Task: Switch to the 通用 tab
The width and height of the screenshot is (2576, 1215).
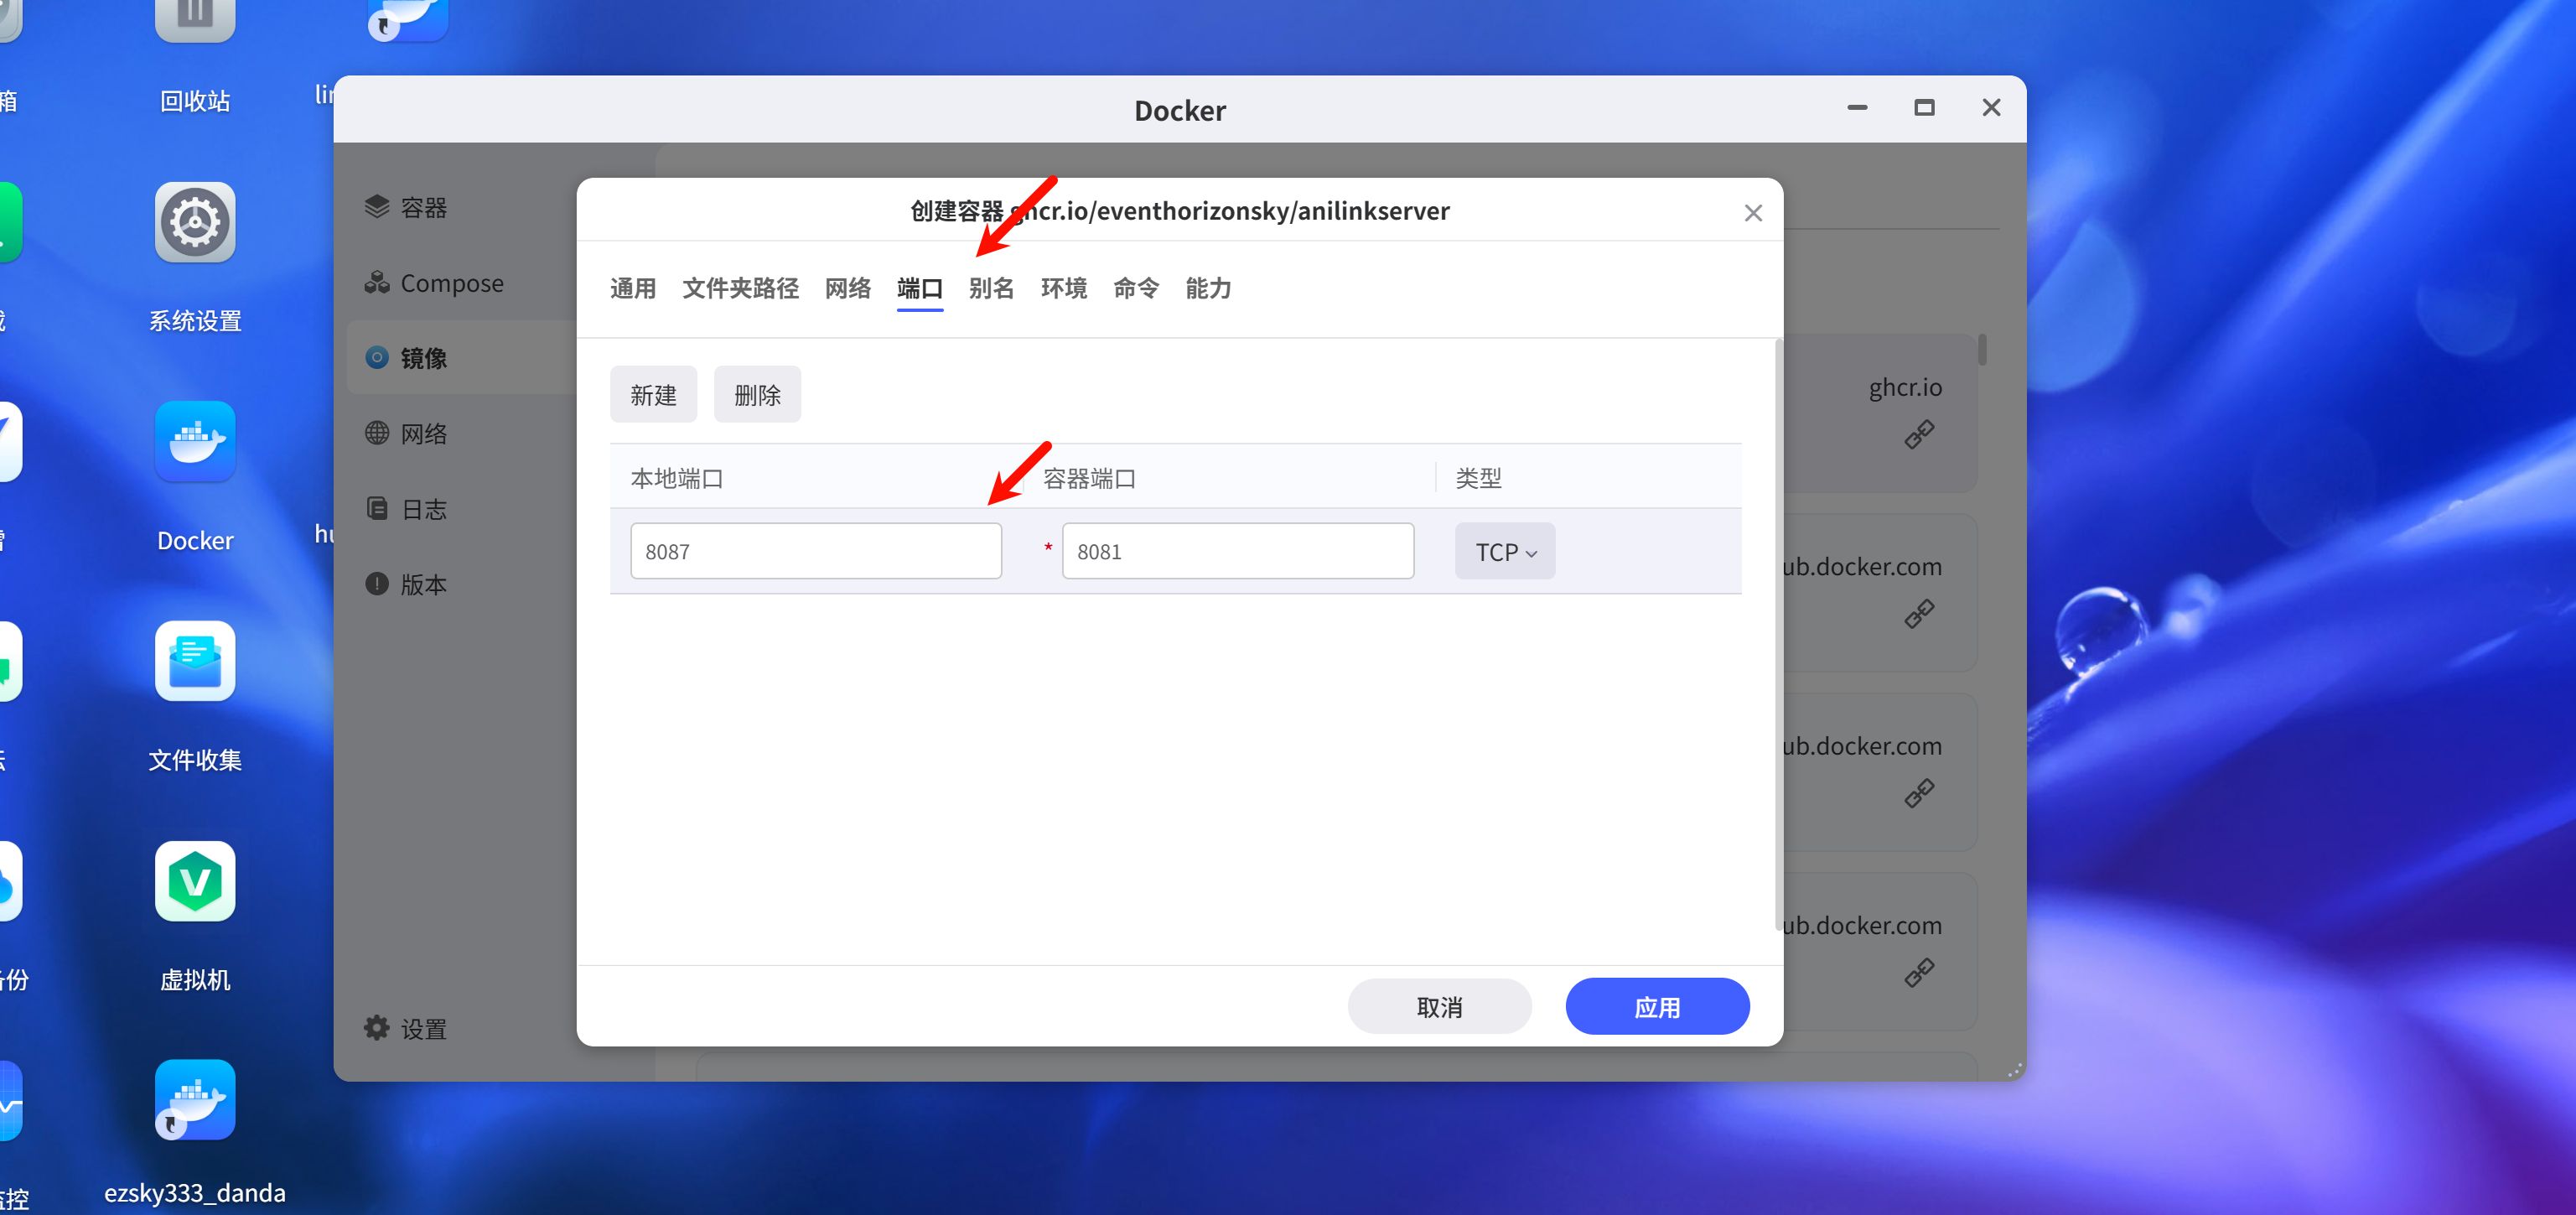Action: pyautogui.click(x=633, y=288)
